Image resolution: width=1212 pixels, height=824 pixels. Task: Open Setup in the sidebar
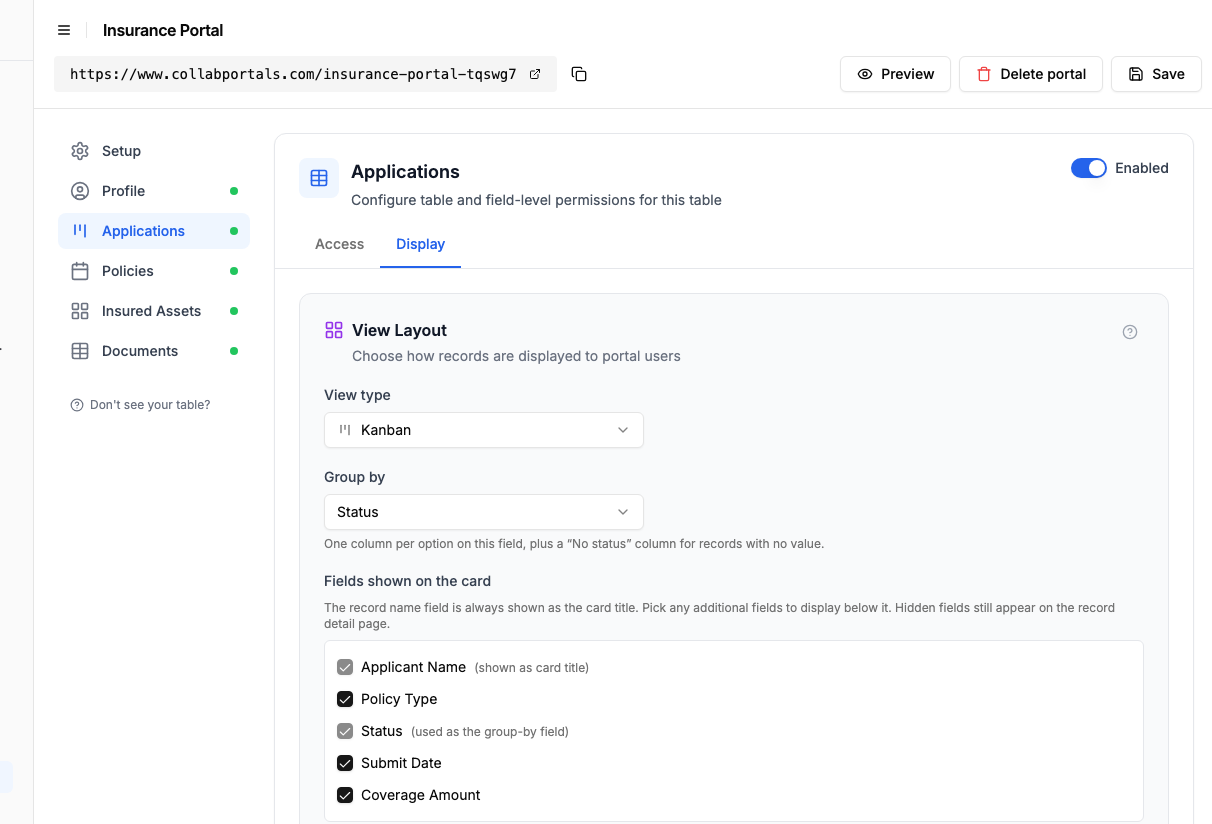pyautogui.click(x=154, y=151)
